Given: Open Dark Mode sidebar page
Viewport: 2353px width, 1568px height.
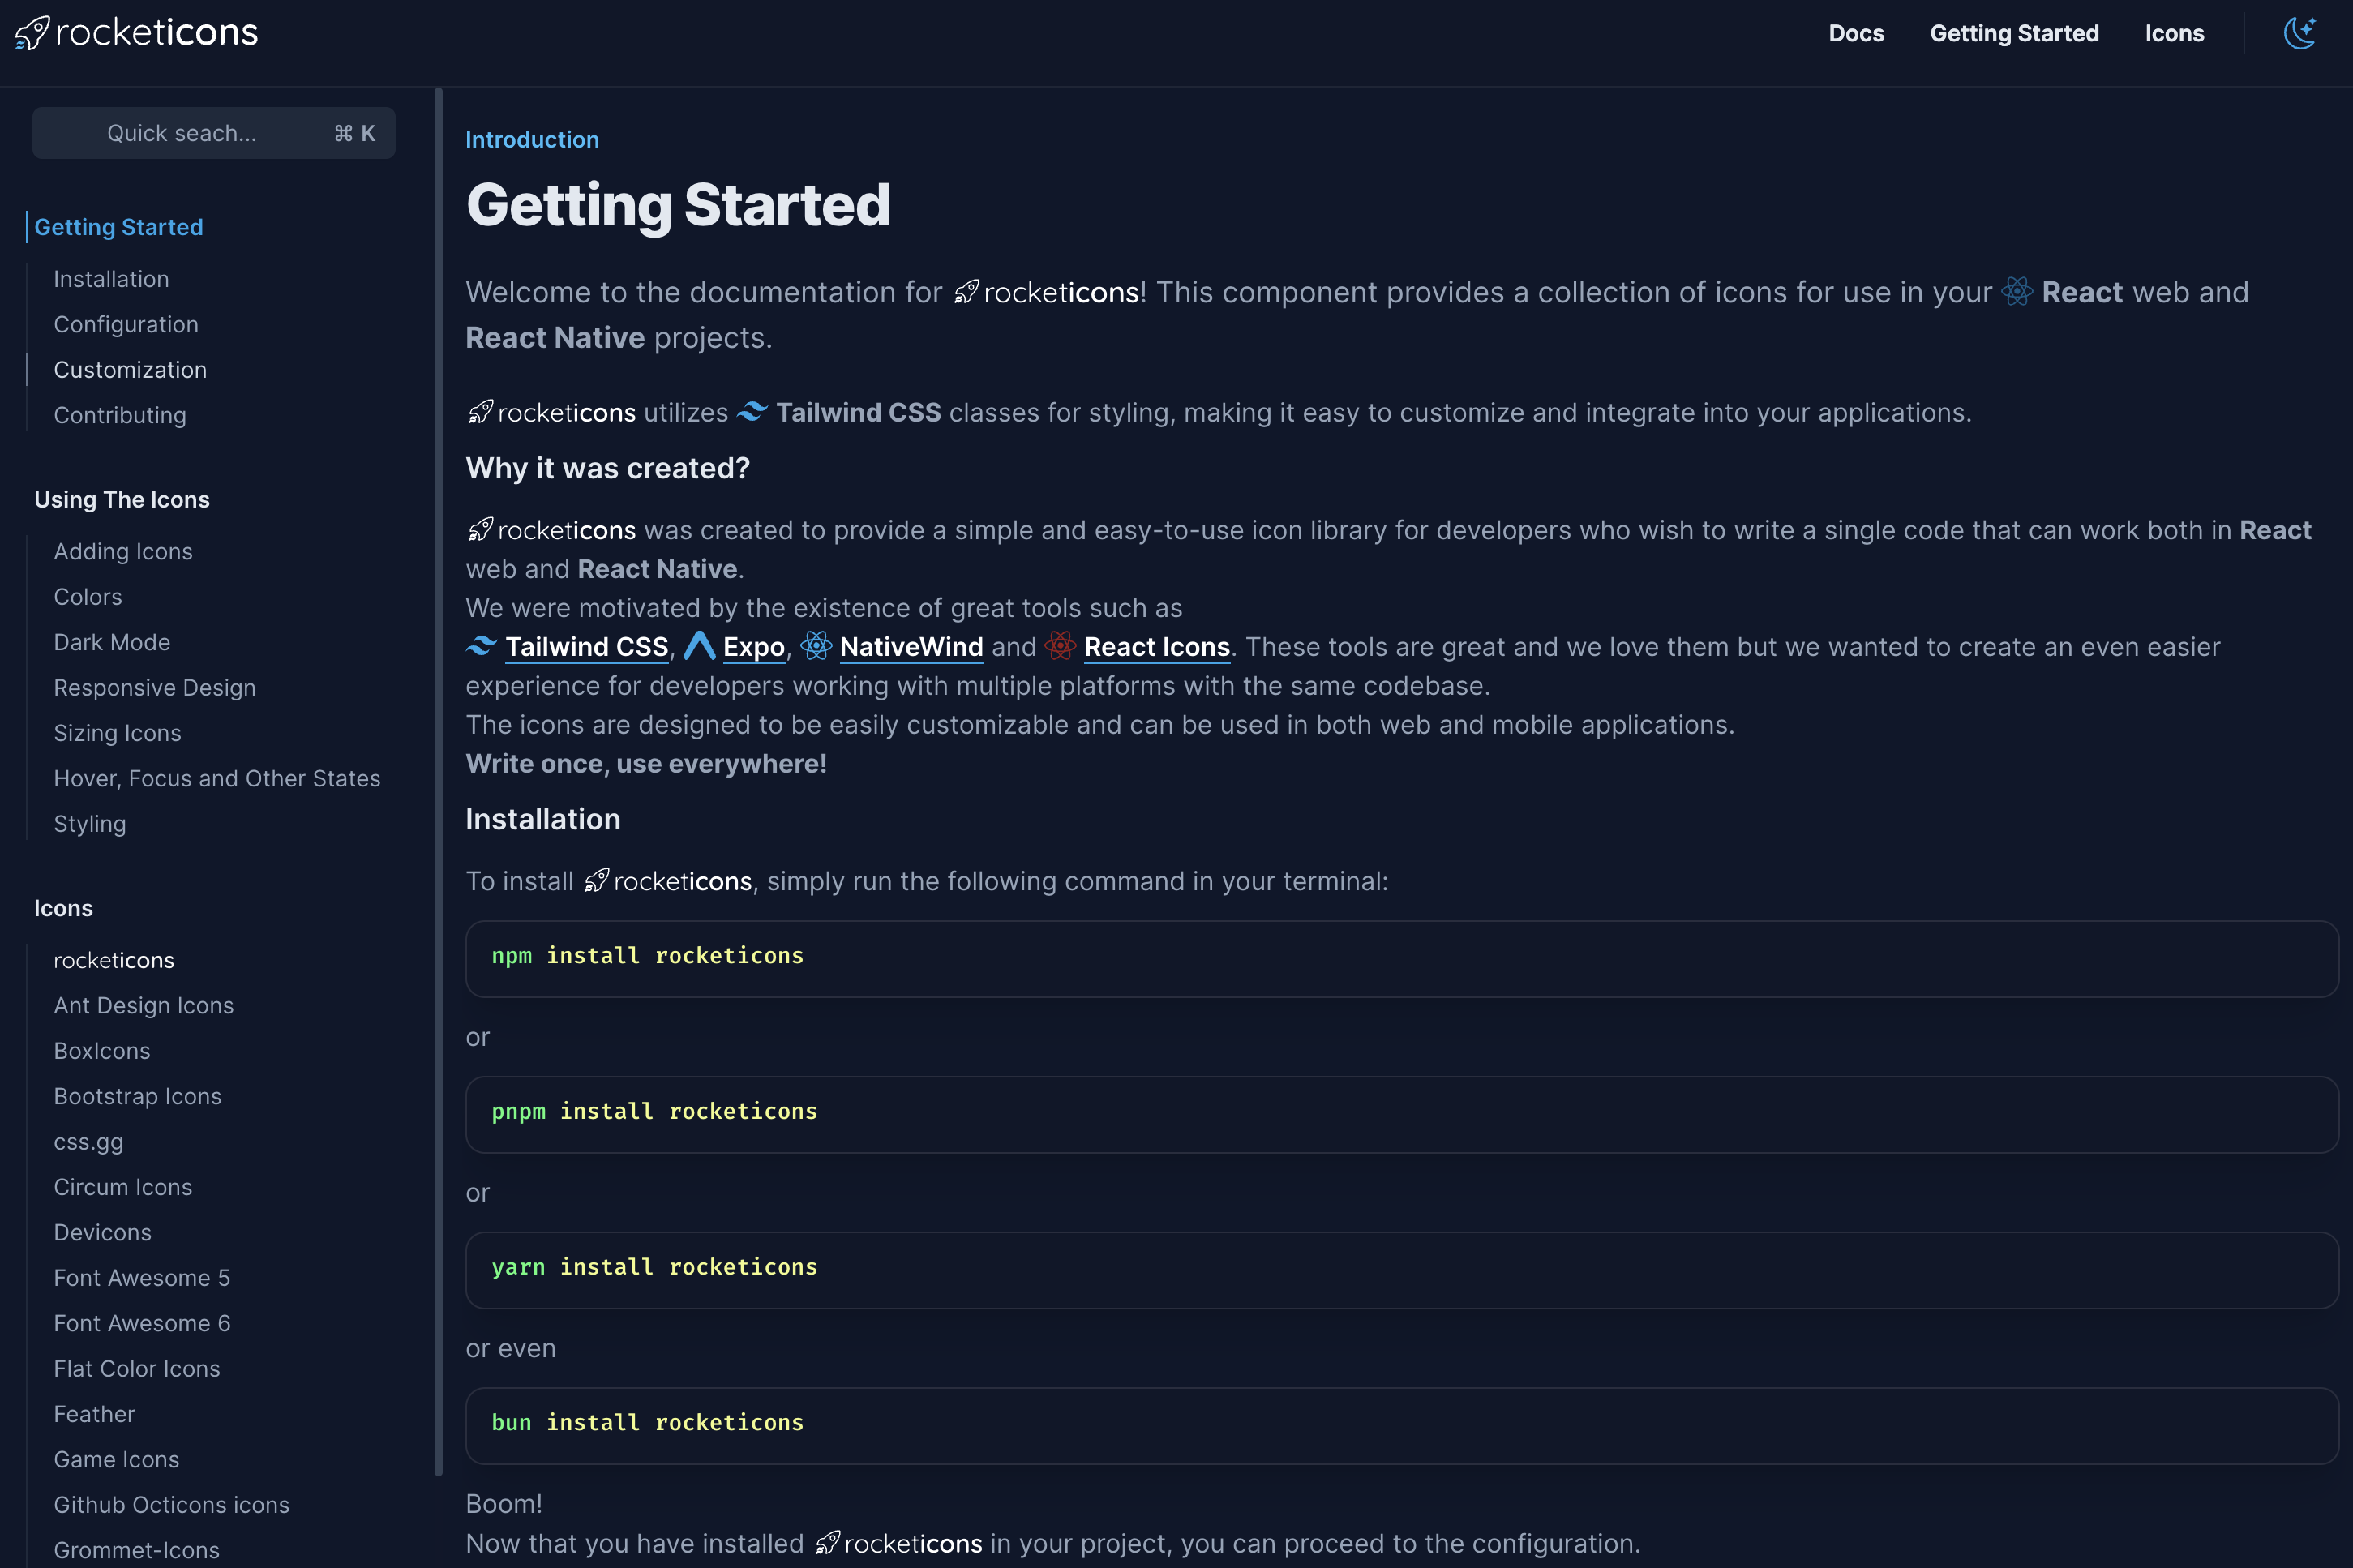Looking at the screenshot, I should (x=112, y=642).
